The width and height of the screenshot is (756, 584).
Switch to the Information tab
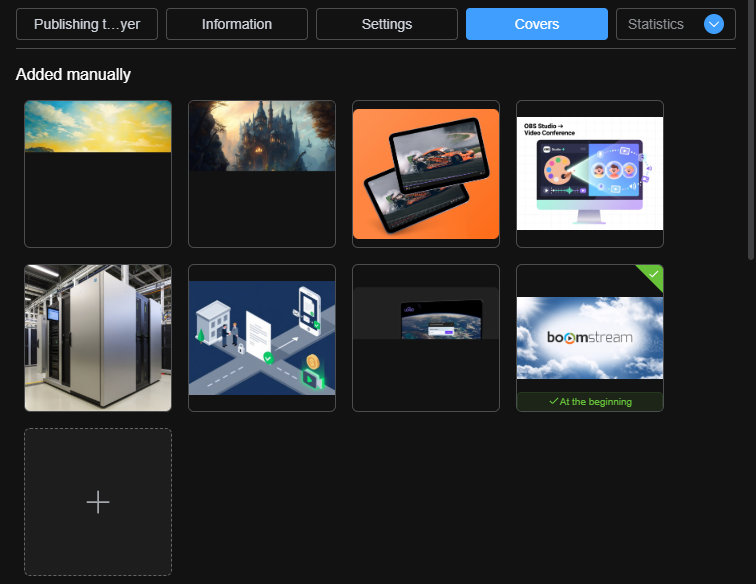point(237,24)
